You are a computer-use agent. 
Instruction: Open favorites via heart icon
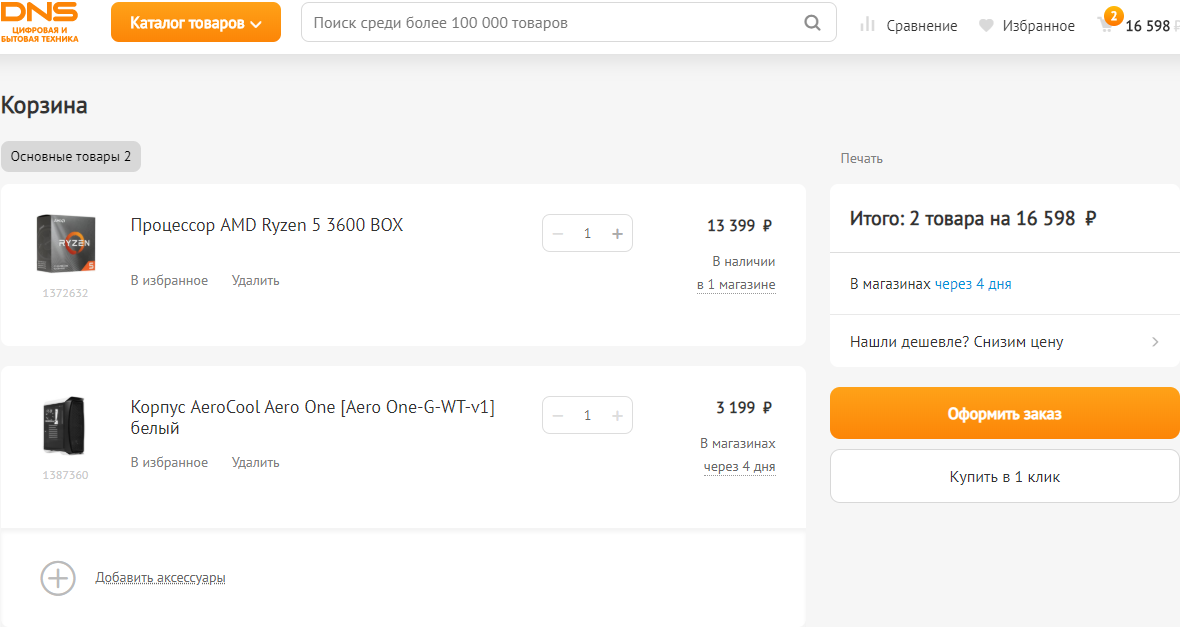coord(986,26)
